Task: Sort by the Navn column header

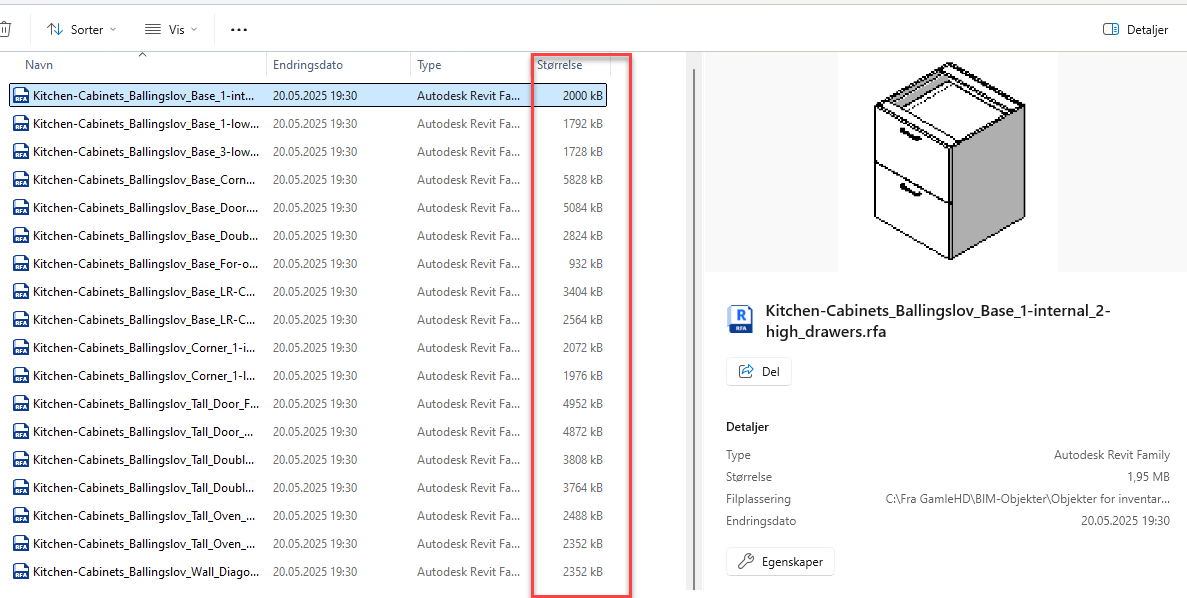Action: [39, 65]
